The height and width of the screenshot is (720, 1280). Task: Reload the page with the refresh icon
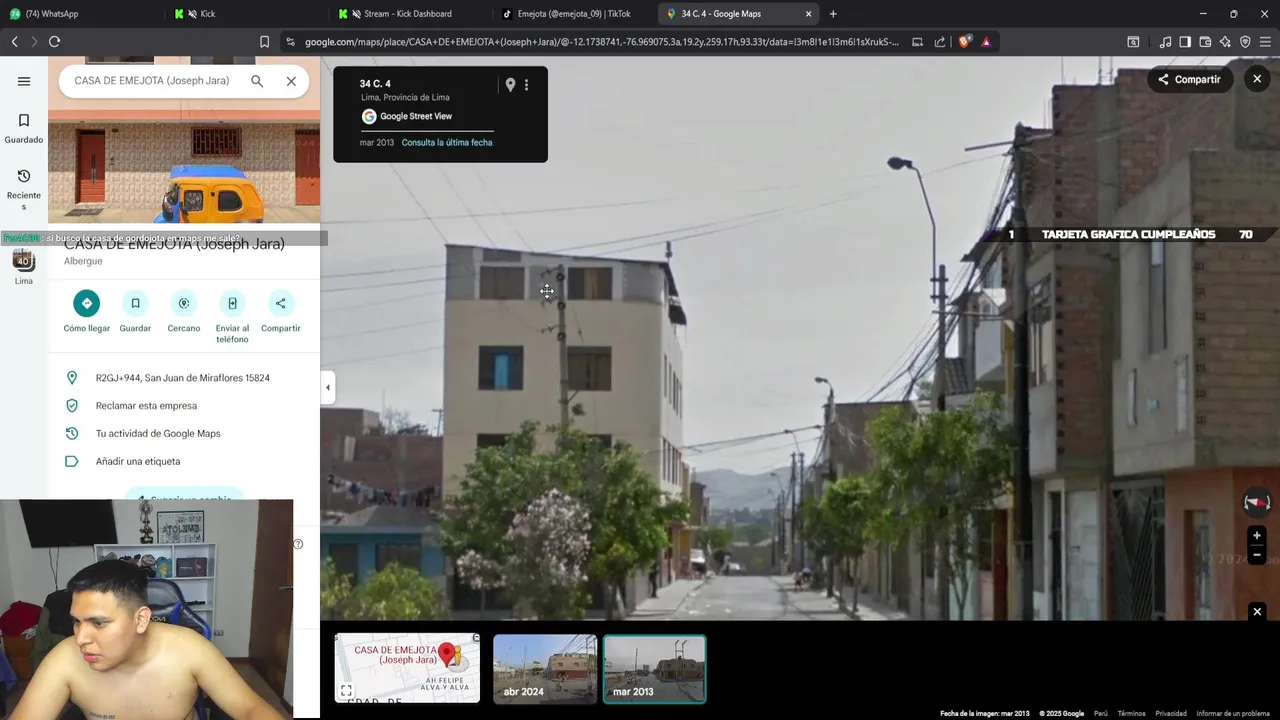pos(54,42)
